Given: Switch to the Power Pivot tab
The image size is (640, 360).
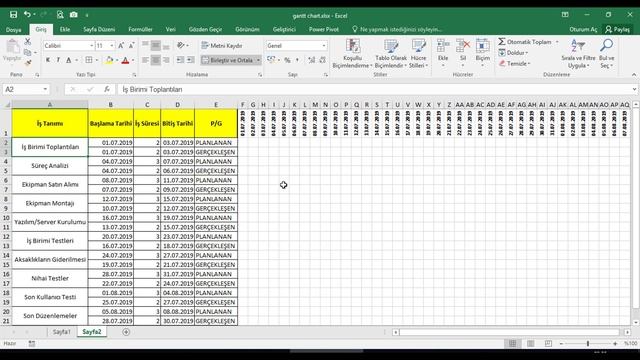Looking at the screenshot, I should [324, 29].
